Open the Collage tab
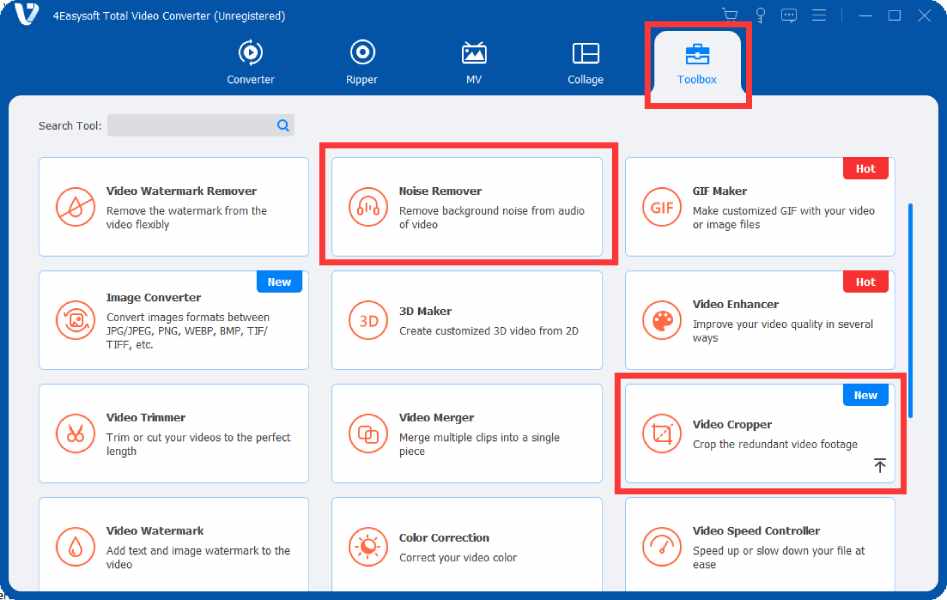947x600 pixels. (x=585, y=62)
